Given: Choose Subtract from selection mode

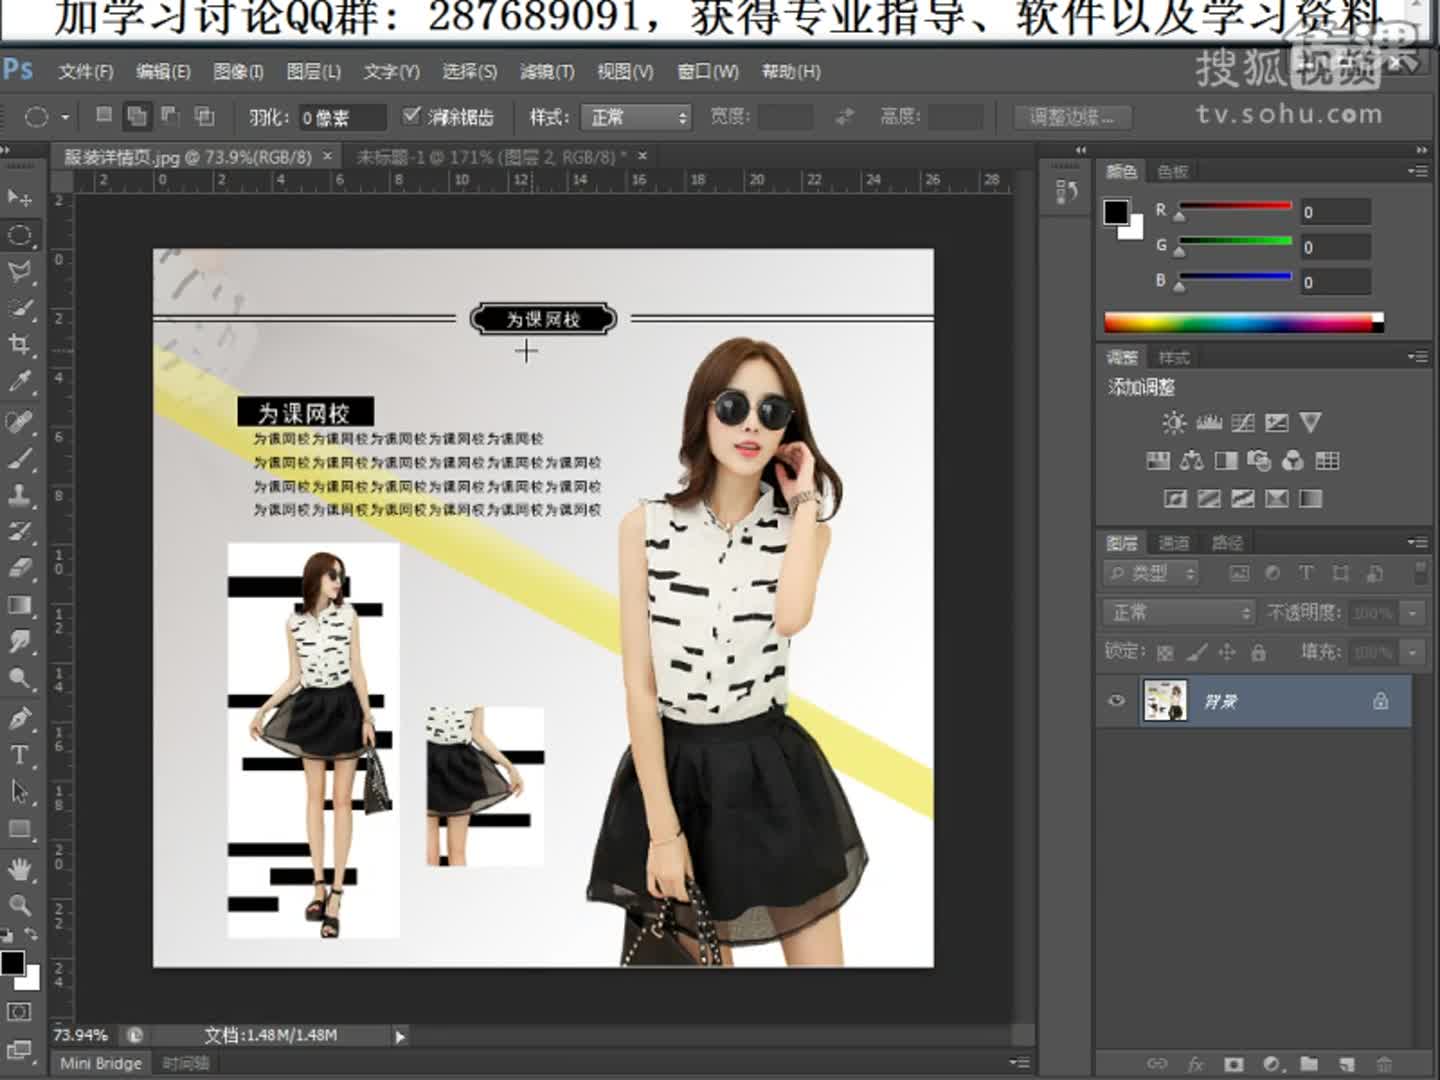Looking at the screenshot, I should (x=170, y=116).
